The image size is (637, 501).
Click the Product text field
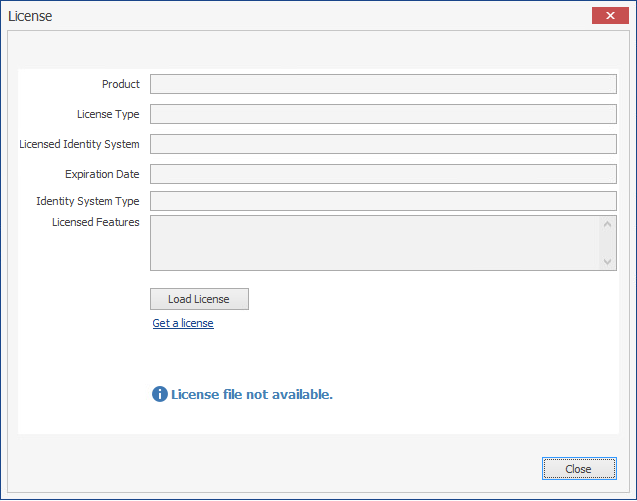coord(383,84)
